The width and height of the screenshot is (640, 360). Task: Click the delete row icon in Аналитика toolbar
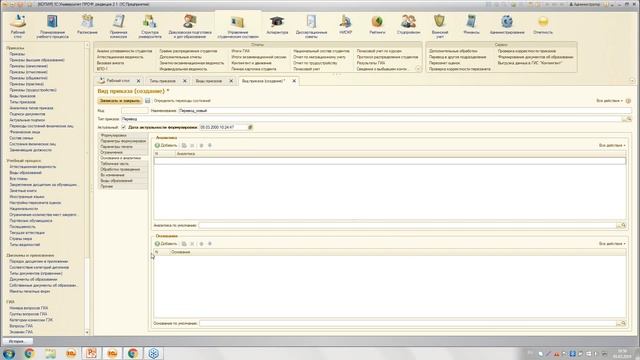(192, 145)
